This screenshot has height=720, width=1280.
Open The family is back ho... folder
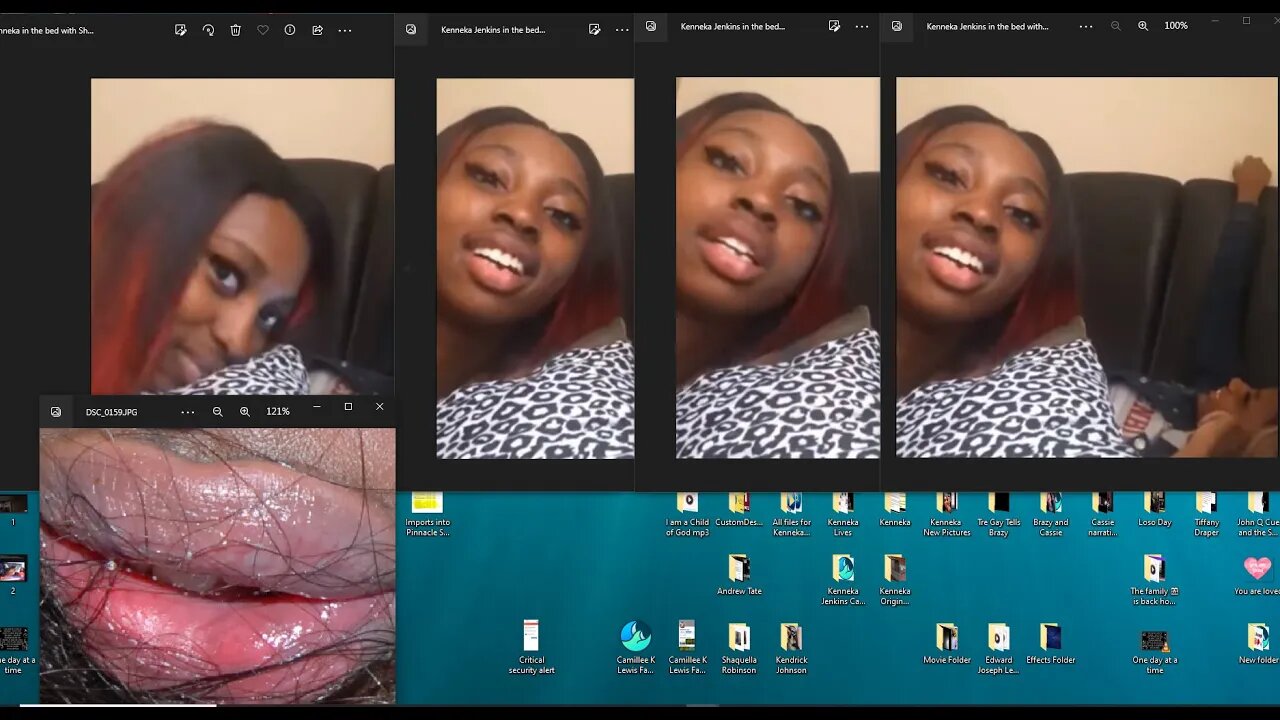click(1154, 580)
